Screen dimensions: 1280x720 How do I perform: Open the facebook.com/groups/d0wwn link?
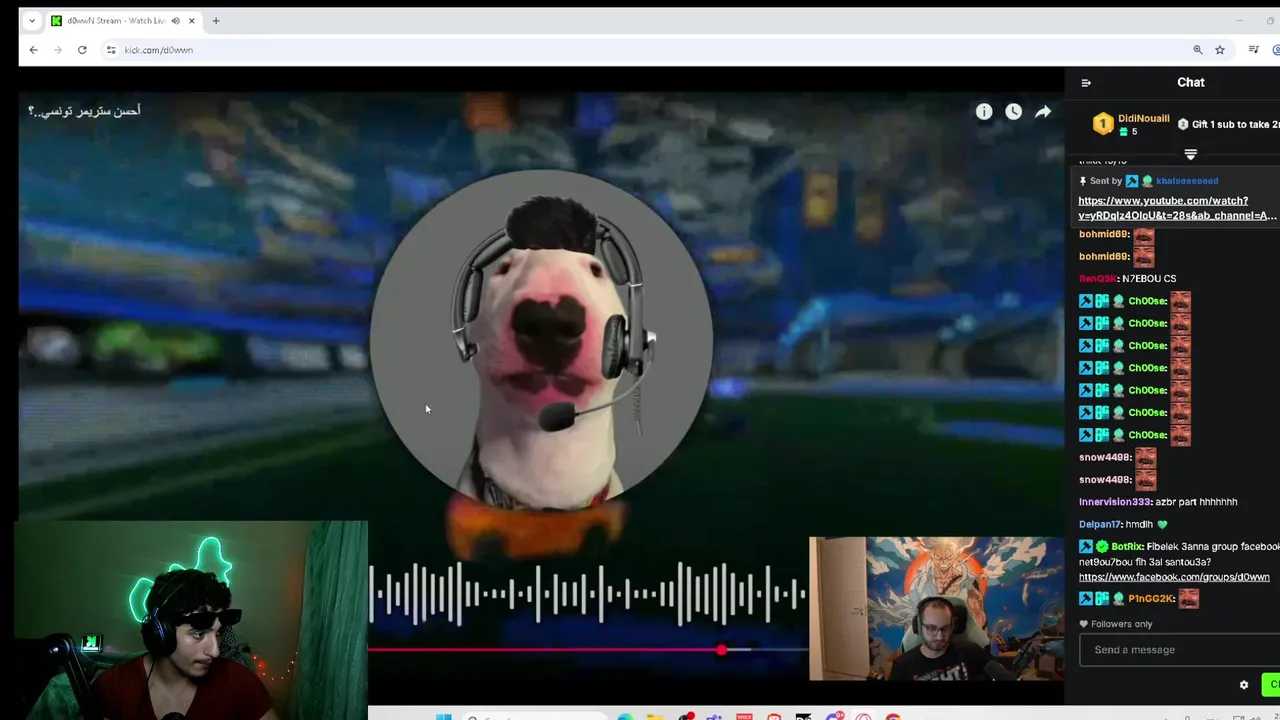[1174, 577]
